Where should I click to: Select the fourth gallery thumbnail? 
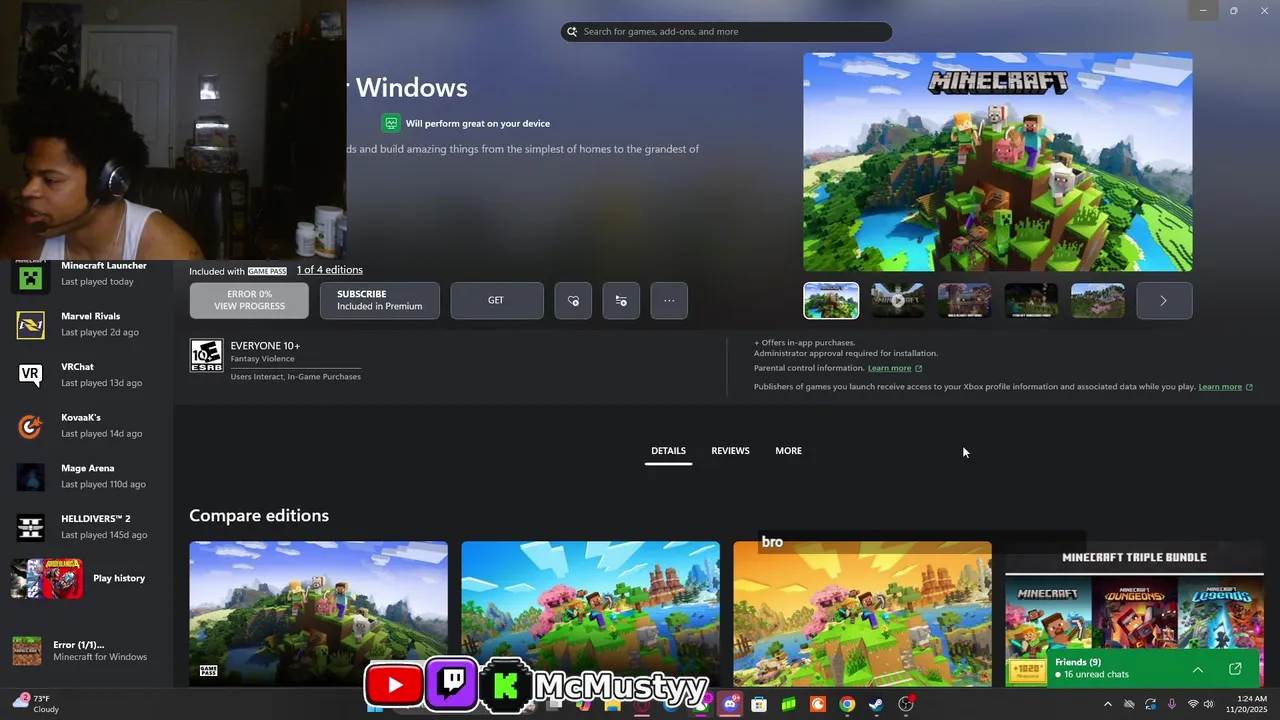pos(1031,301)
